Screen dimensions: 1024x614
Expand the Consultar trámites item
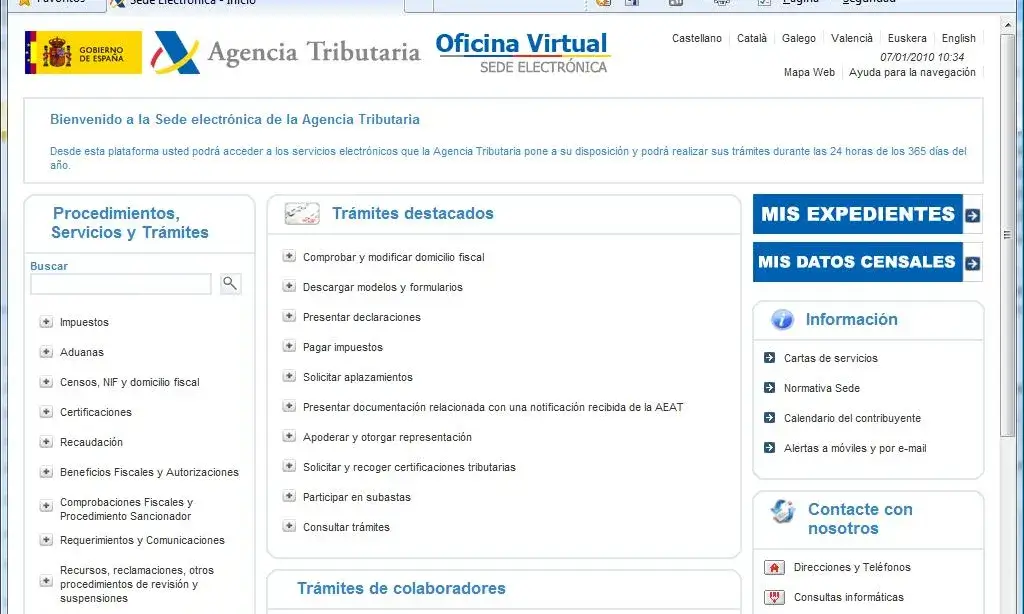coord(289,526)
